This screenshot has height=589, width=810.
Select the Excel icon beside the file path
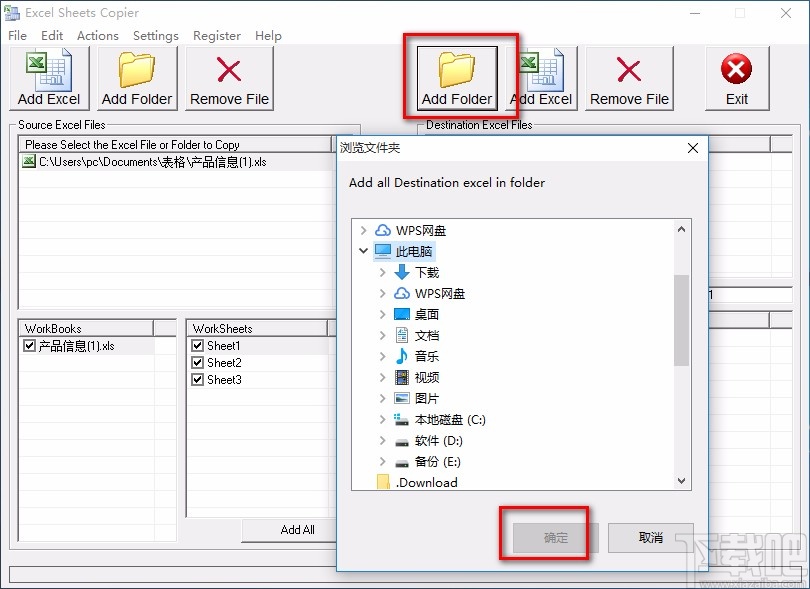[x=29, y=160]
